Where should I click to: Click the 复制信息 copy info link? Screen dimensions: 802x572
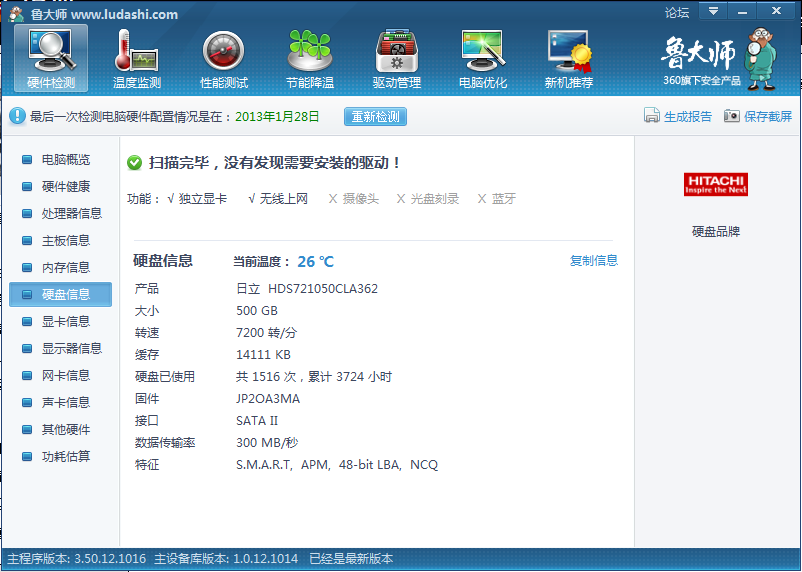pos(594,260)
